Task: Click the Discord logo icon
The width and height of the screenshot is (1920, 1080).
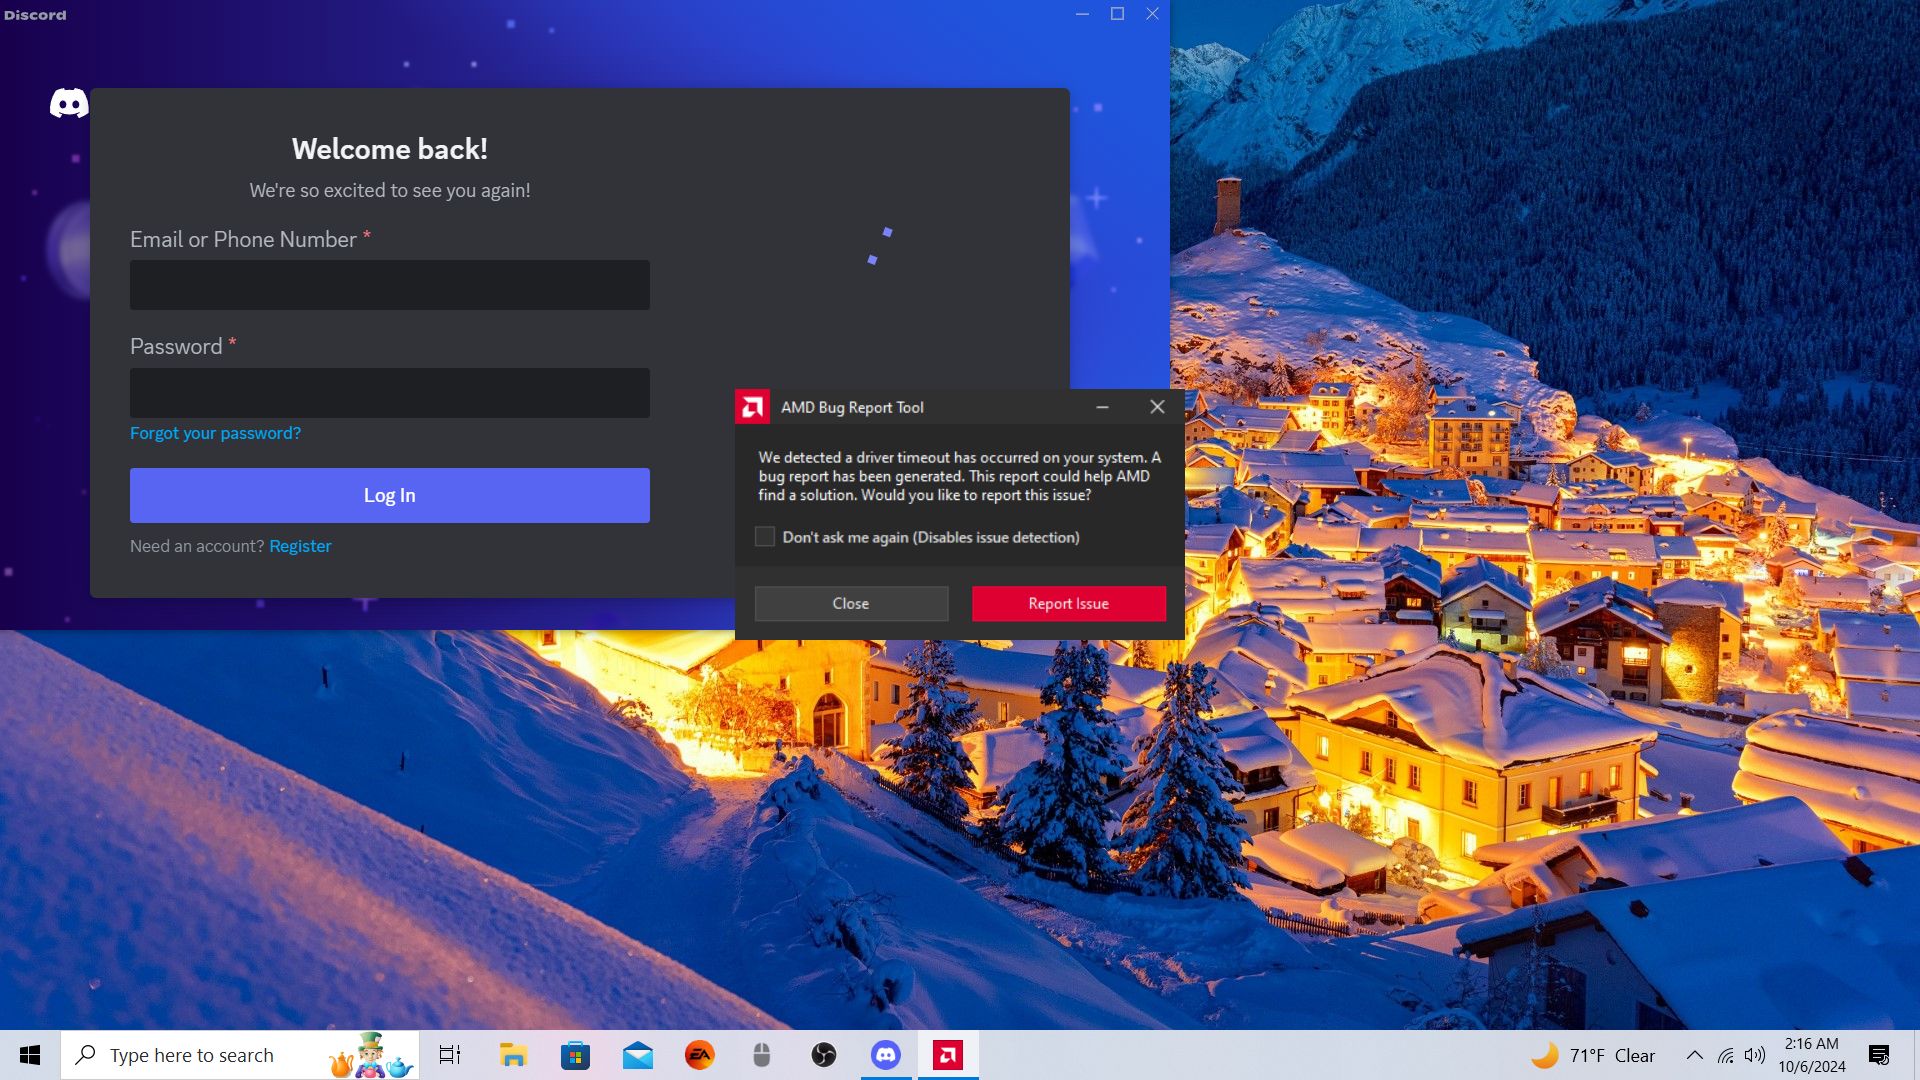Action: 69,103
